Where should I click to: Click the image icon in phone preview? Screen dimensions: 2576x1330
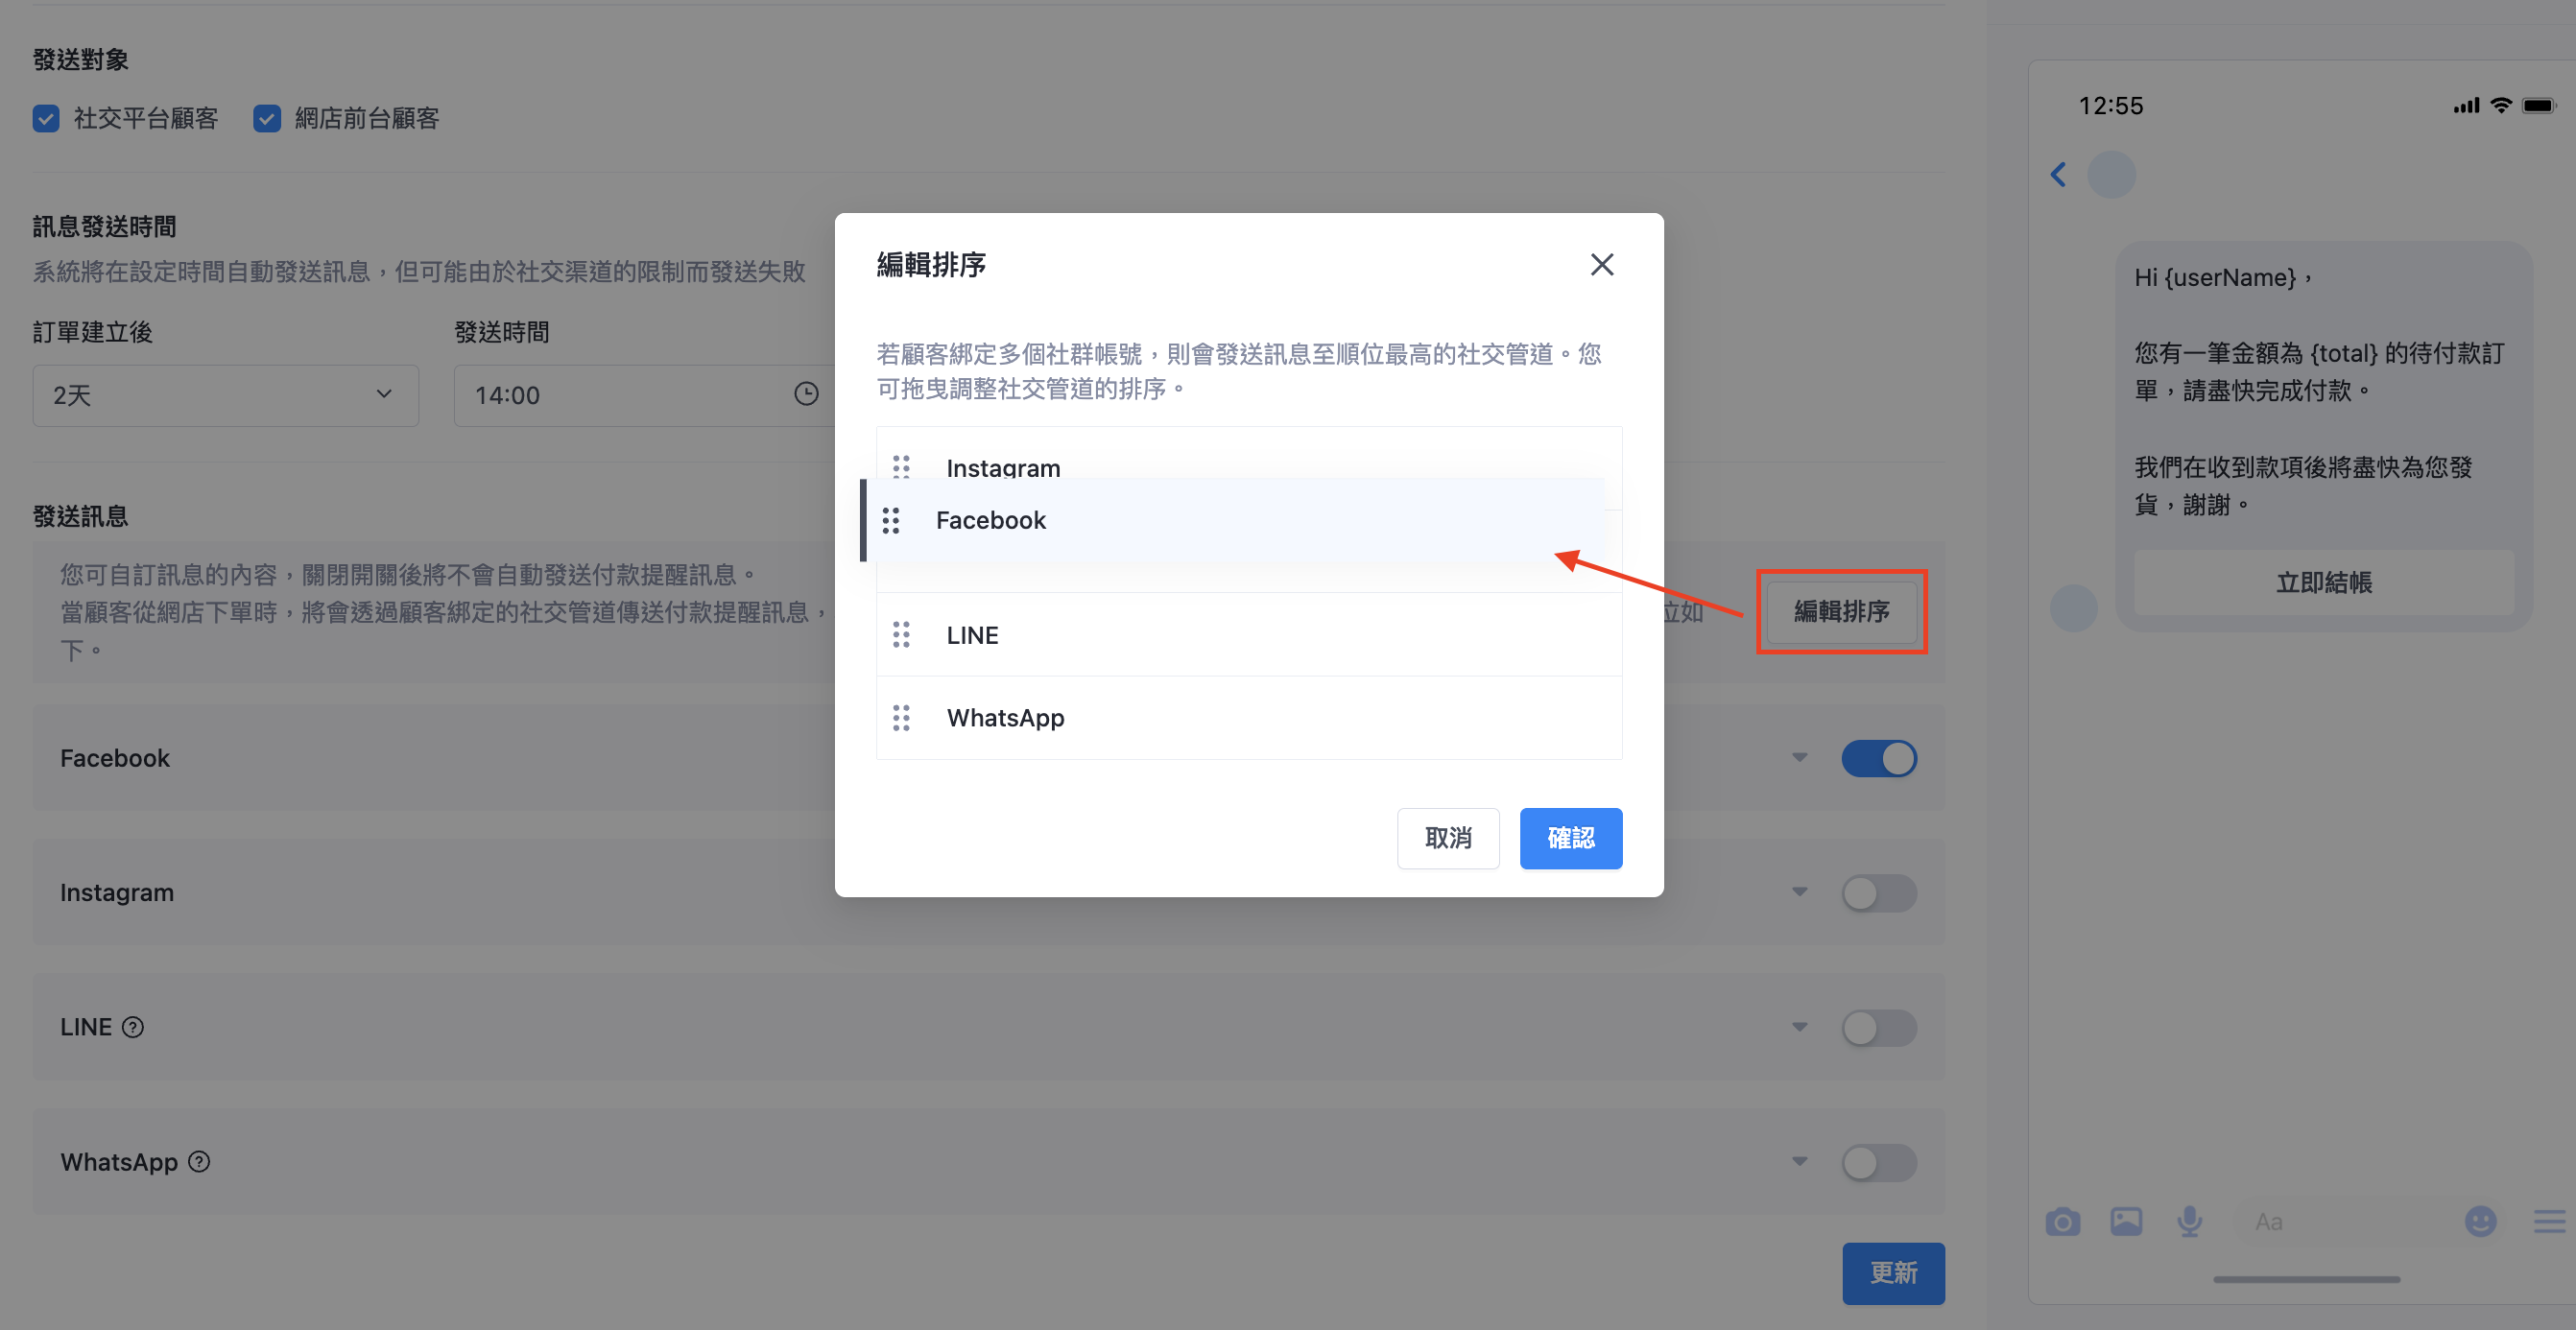pos(2126,1221)
